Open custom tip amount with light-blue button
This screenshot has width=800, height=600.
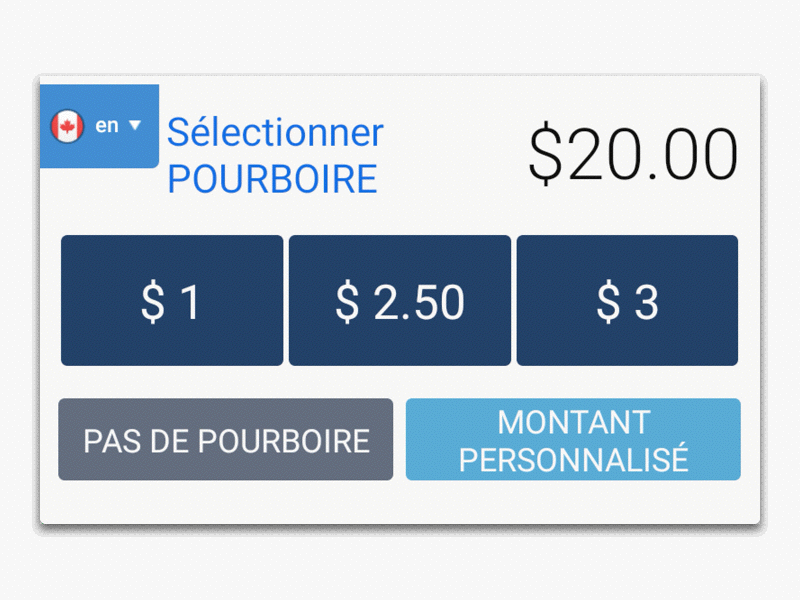tap(573, 439)
